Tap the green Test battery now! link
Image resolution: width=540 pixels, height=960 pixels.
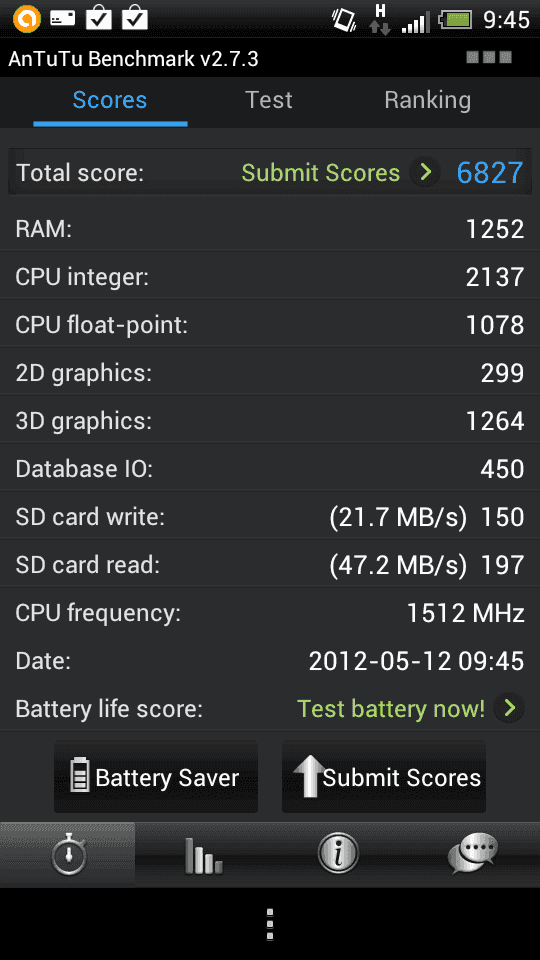point(391,709)
